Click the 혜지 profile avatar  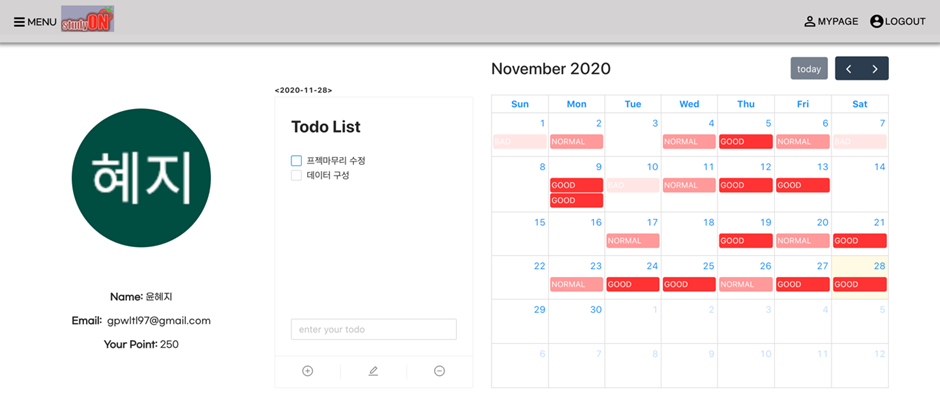(142, 177)
